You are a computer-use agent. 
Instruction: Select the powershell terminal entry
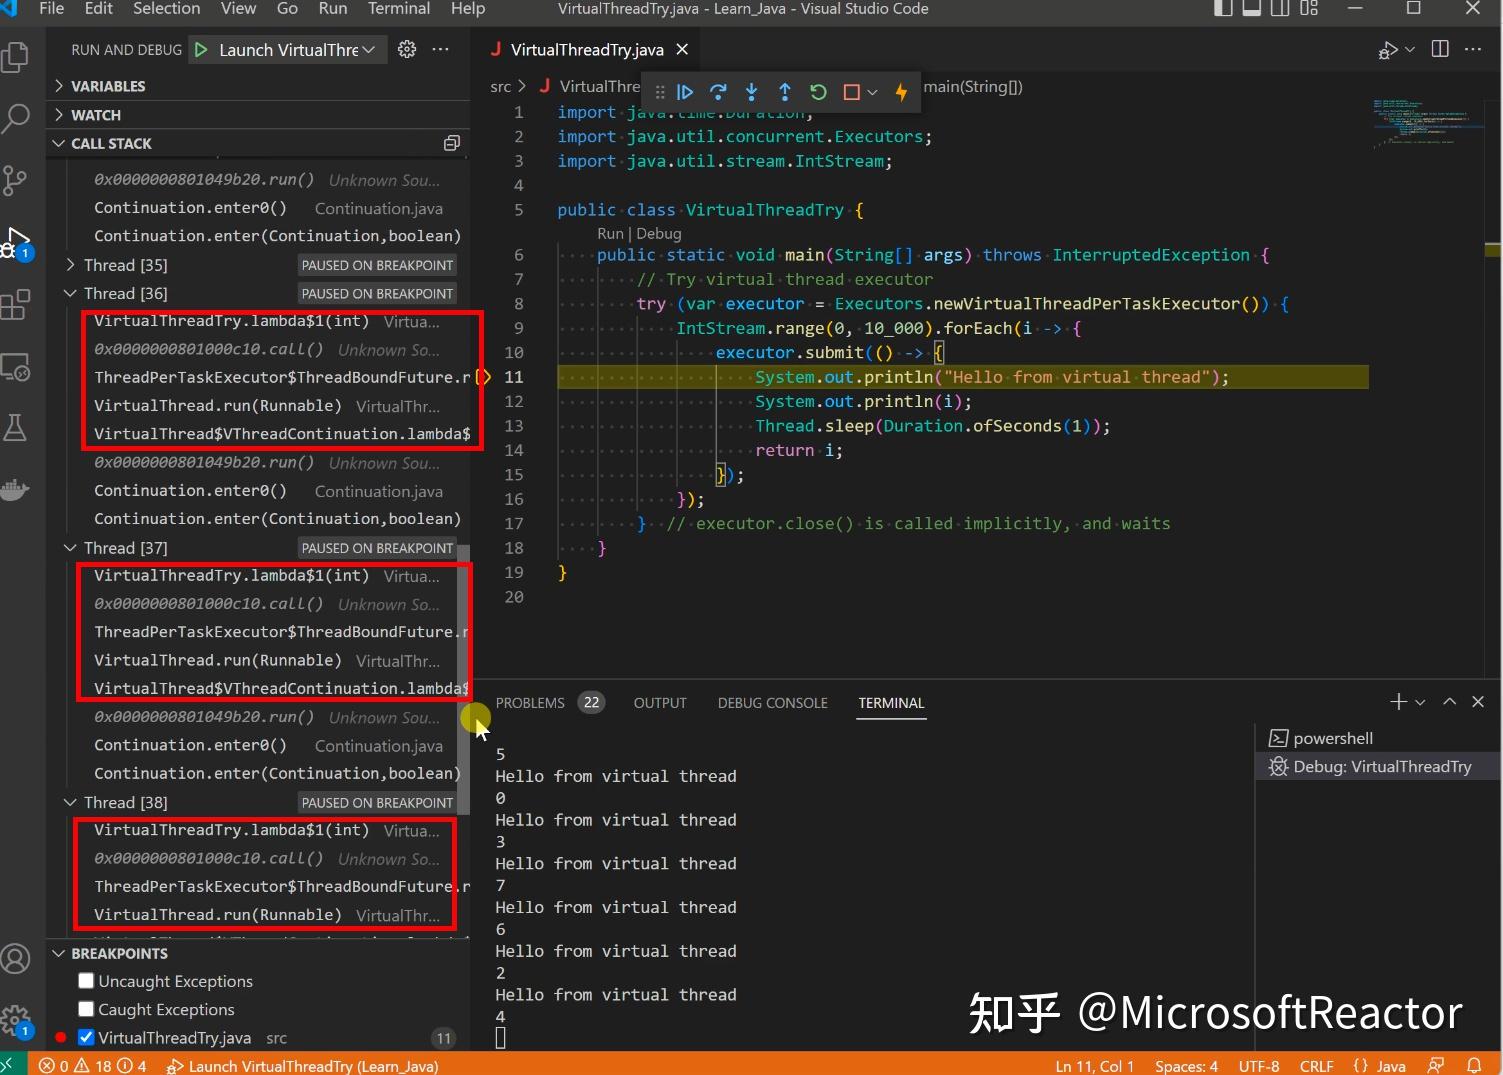pos(1332,738)
